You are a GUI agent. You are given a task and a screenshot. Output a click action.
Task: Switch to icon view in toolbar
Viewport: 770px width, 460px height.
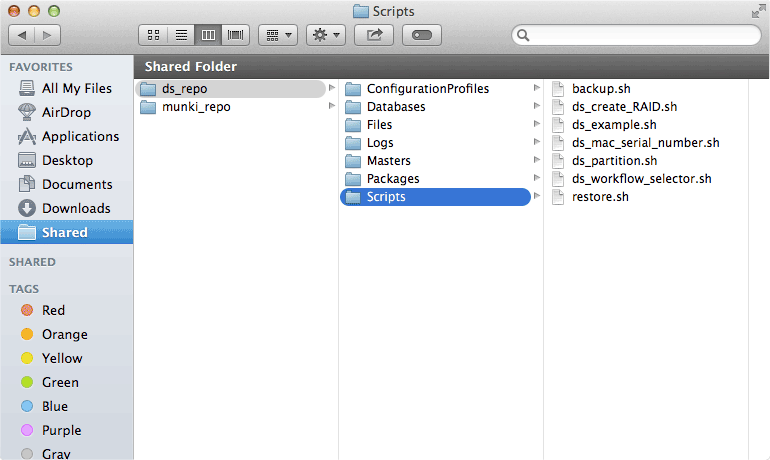154,35
